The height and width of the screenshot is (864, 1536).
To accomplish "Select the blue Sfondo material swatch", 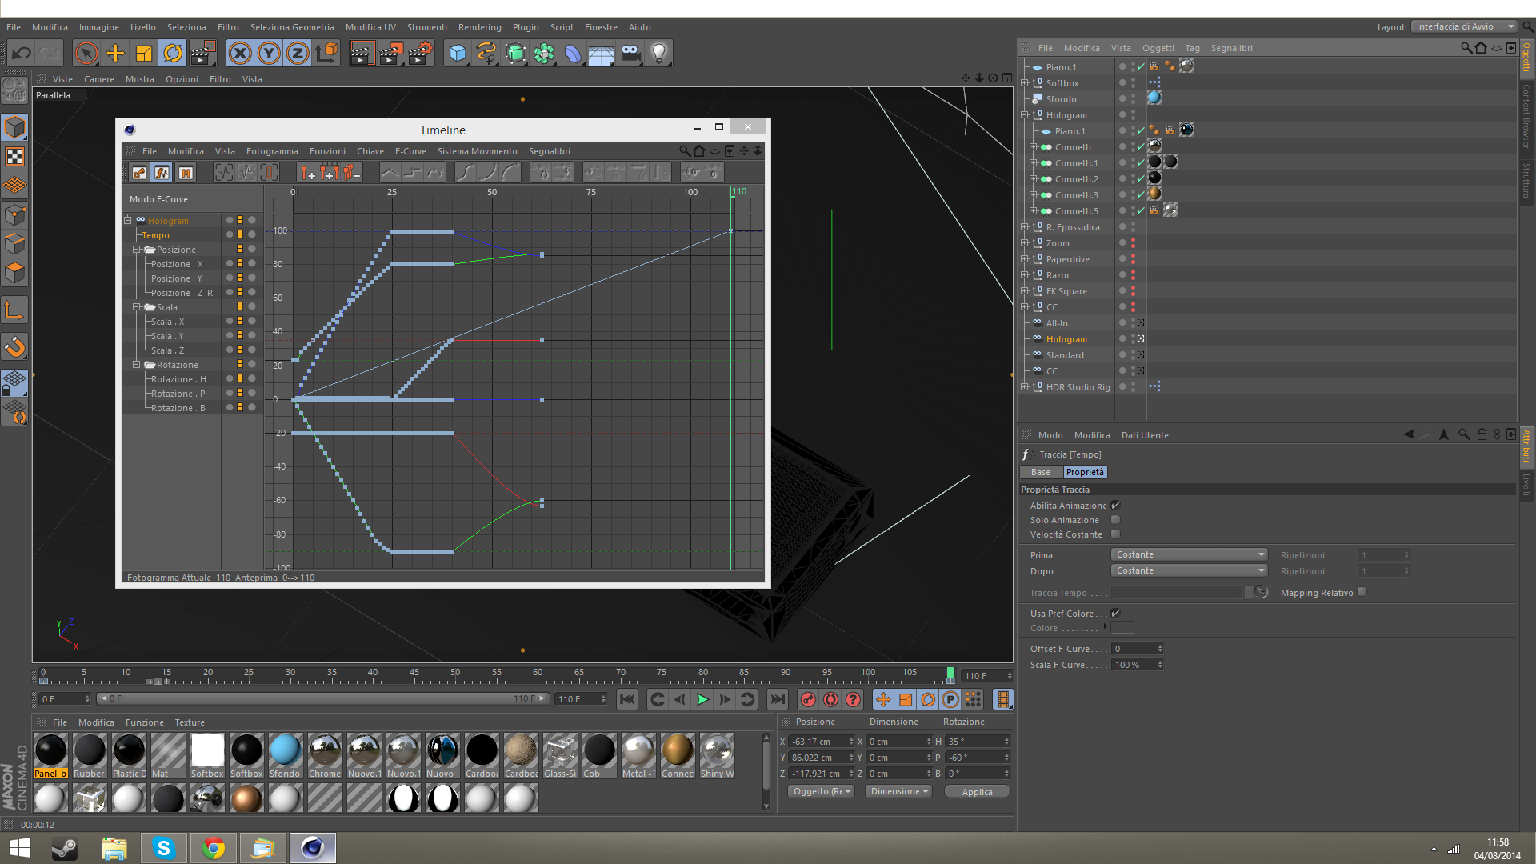I will coord(285,751).
